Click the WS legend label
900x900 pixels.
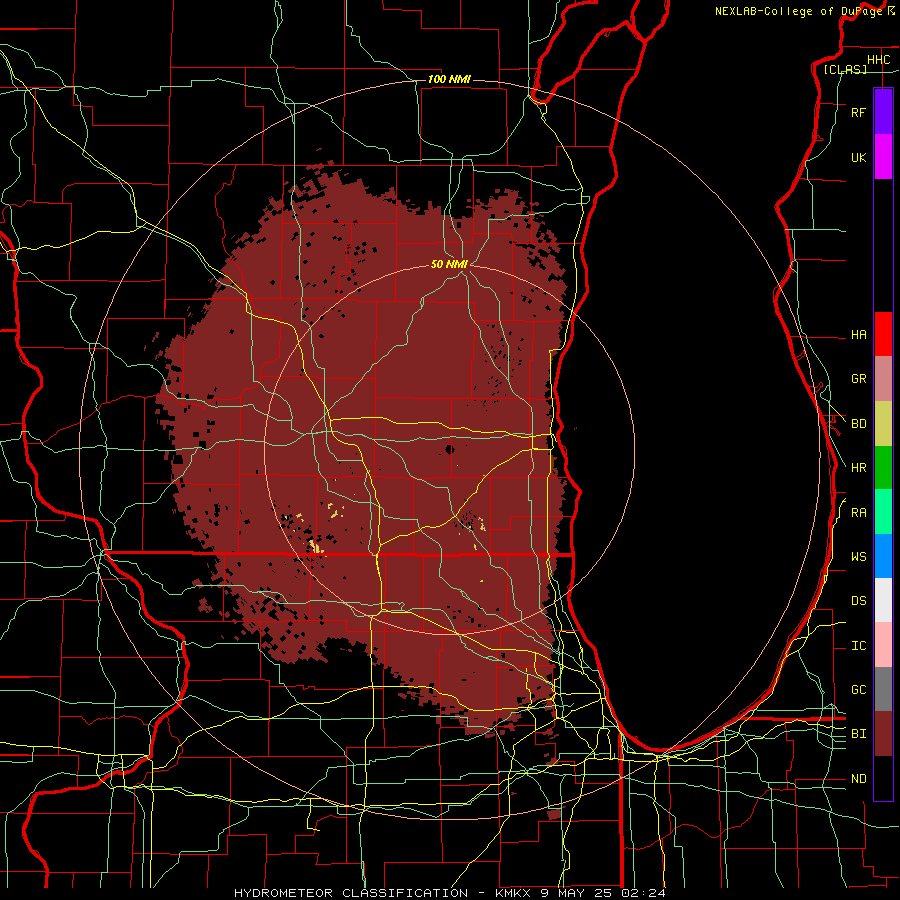(x=858, y=557)
